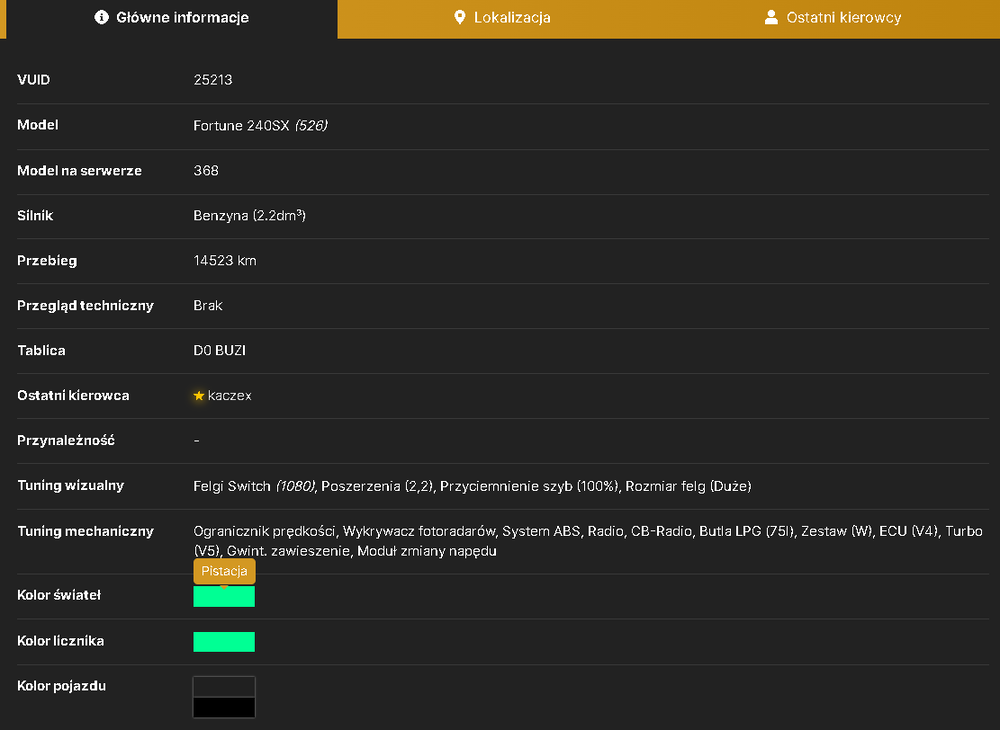Click ECU (V4) tuning entry
This screenshot has height=730, width=1000.
(x=908, y=532)
